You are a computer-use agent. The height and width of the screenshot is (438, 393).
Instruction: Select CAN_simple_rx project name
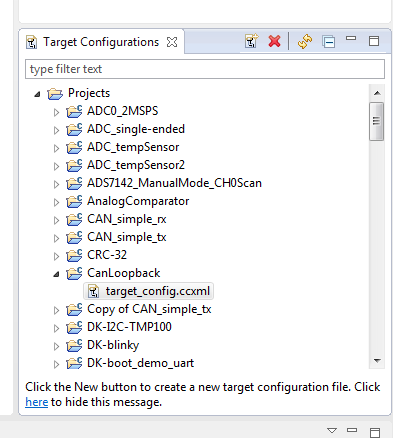pyautogui.click(x=127, y=219)
